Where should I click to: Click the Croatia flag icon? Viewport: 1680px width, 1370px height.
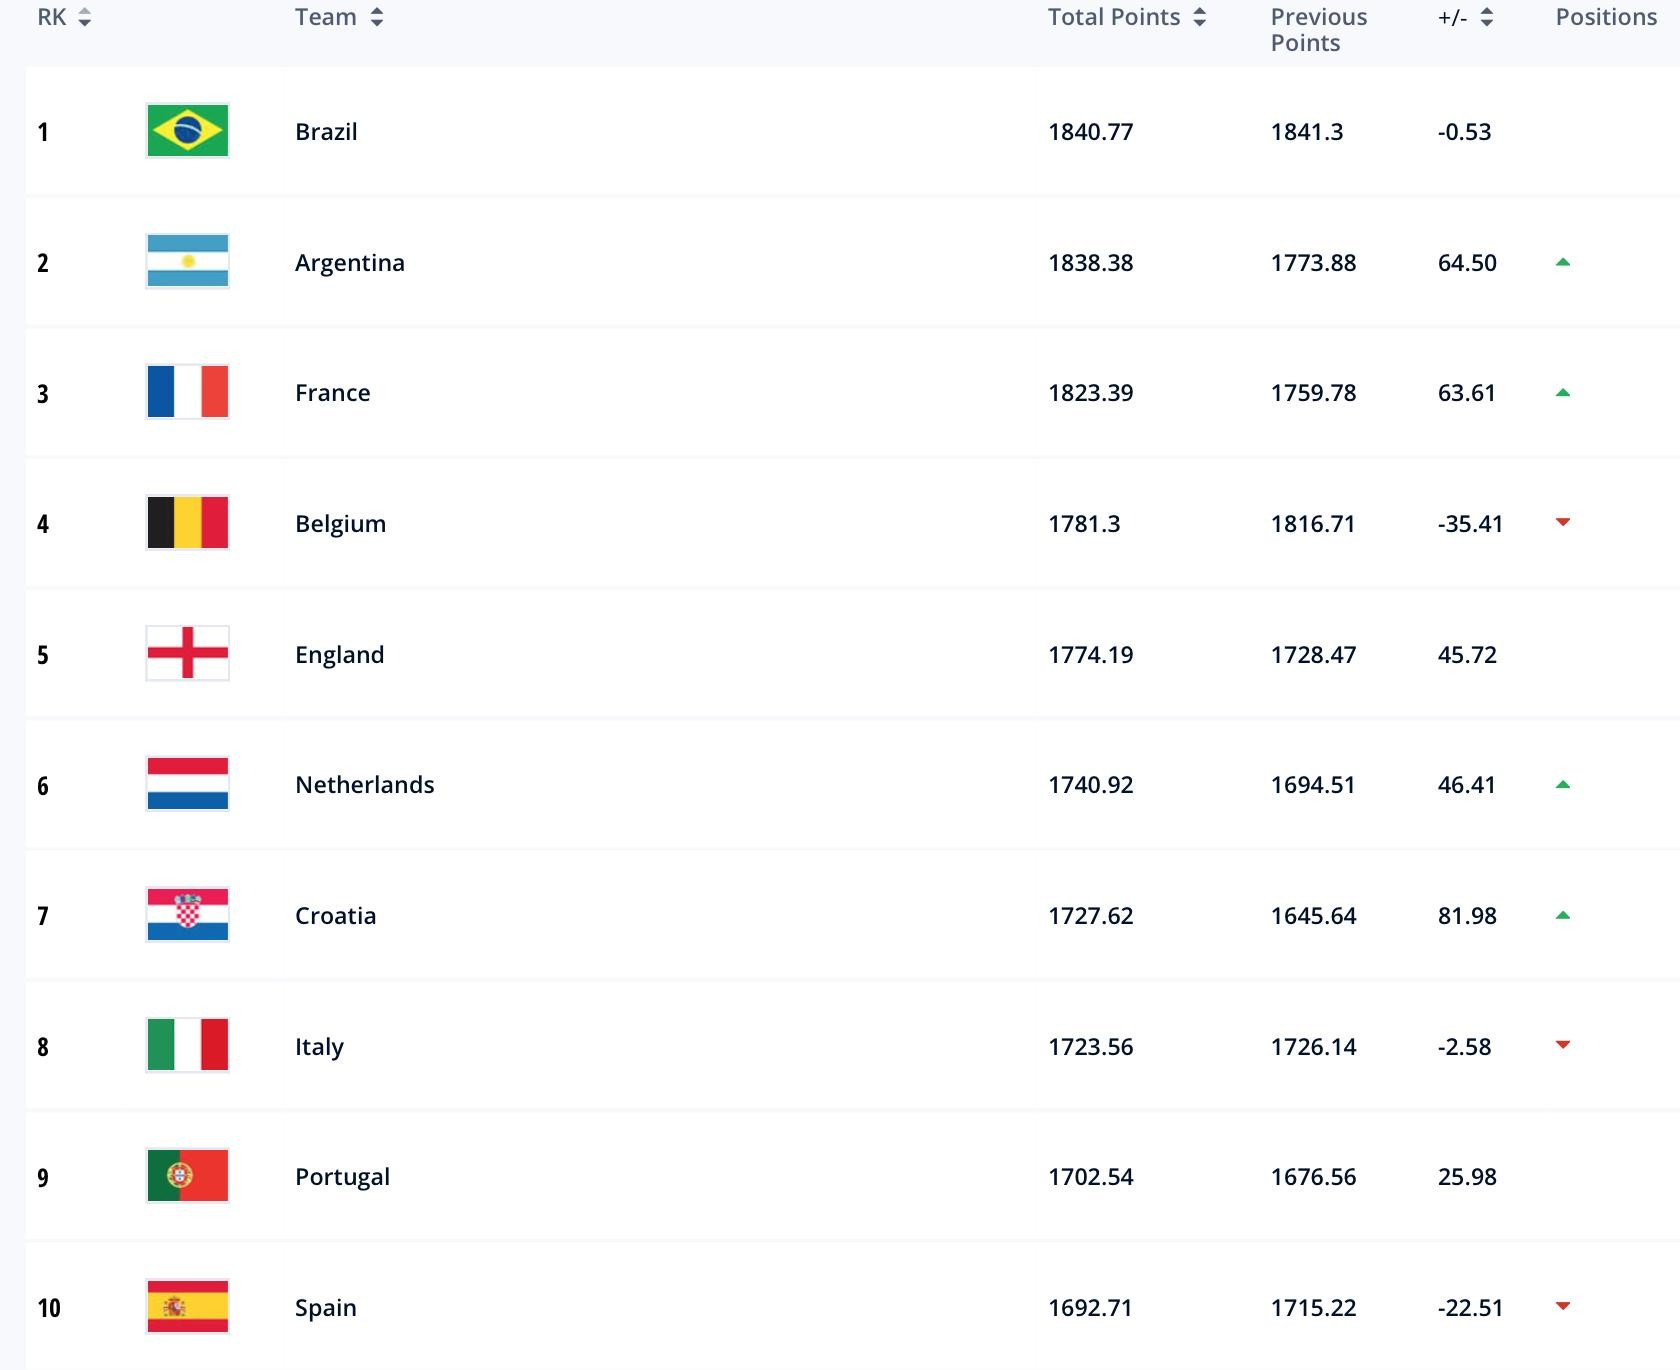tap(187, 915)
